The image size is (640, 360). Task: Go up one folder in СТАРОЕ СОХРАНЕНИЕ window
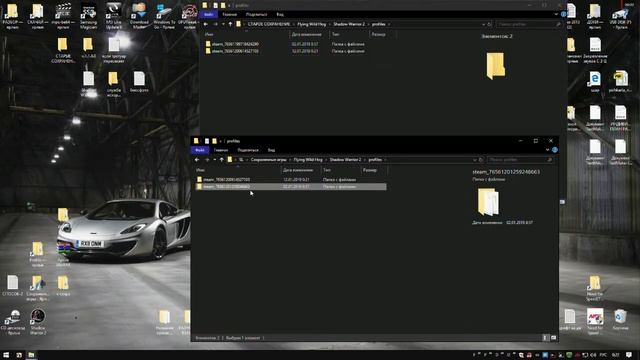pyautogui.click(x=230, y=24)
